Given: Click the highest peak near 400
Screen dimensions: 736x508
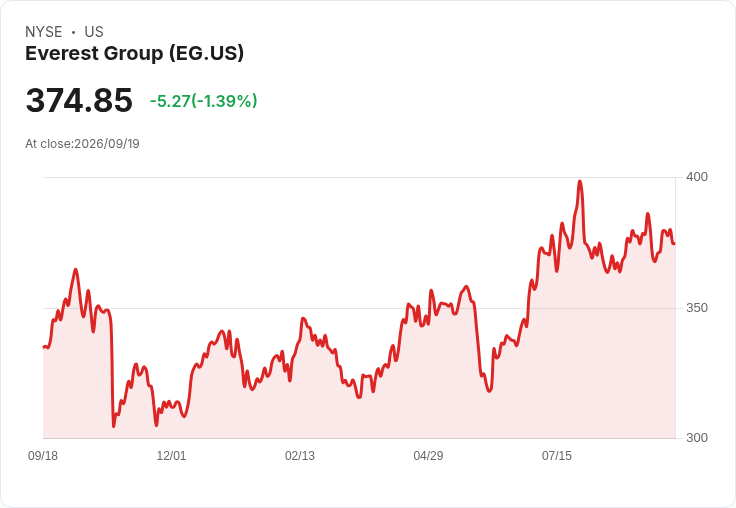Looking at the screenshot, I should 580,181.
